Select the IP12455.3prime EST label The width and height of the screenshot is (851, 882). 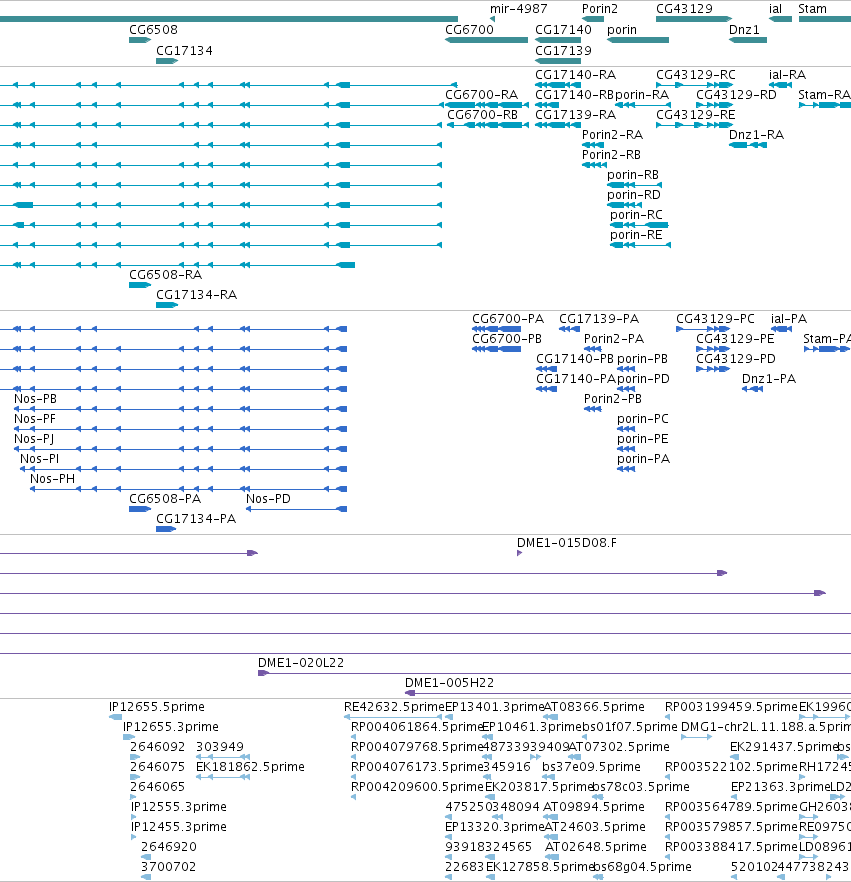point(179,827)
